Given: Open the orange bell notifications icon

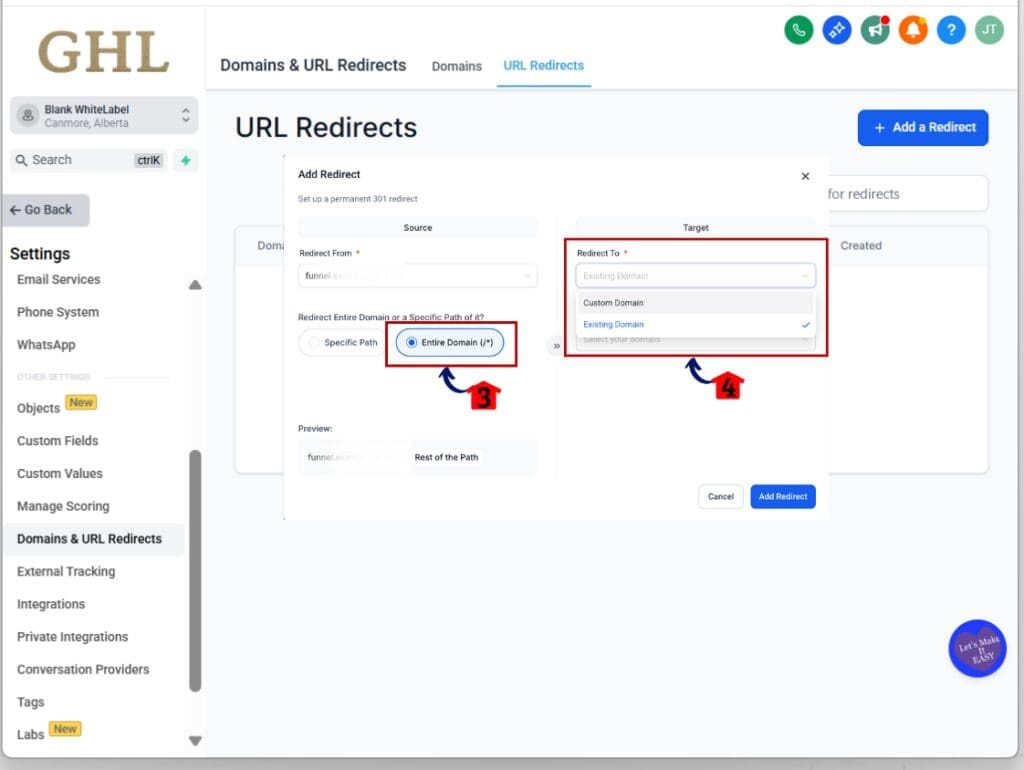Looking at the screenshot, I should click(913, 30).
